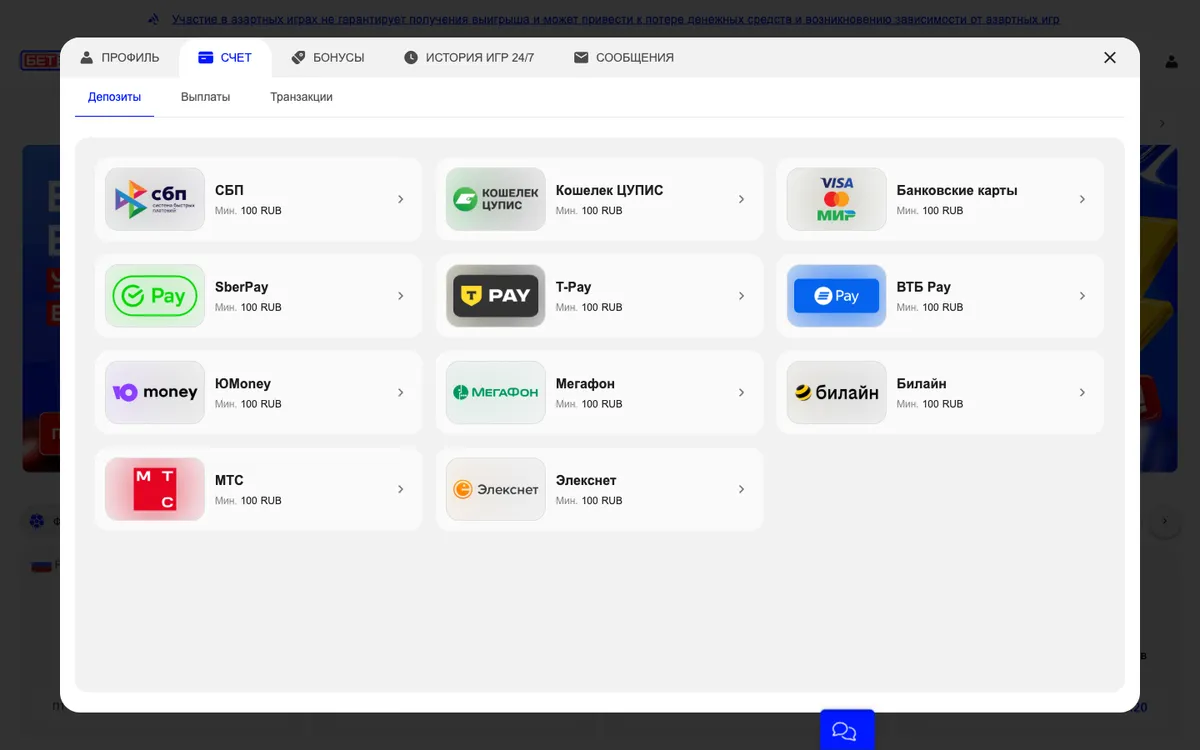Click the МТС title text
This screenshot has width=1200, height=750.
tap(229, 480)
